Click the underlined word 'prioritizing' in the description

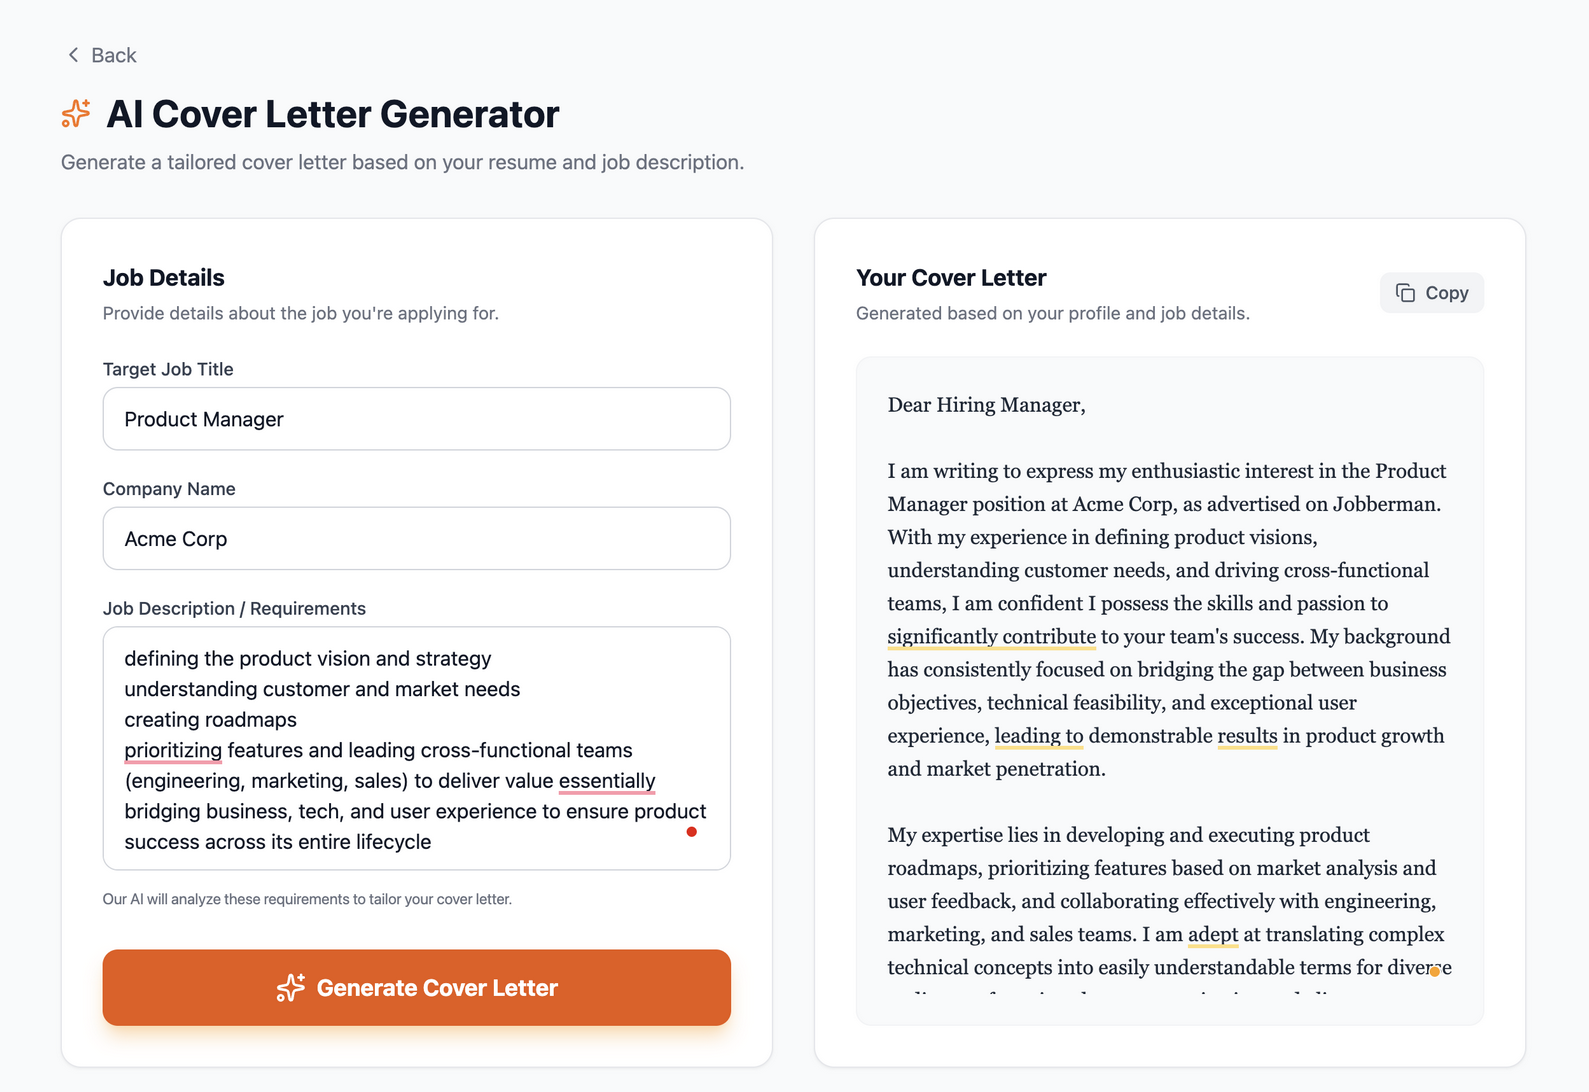click(x=173, y=750)
